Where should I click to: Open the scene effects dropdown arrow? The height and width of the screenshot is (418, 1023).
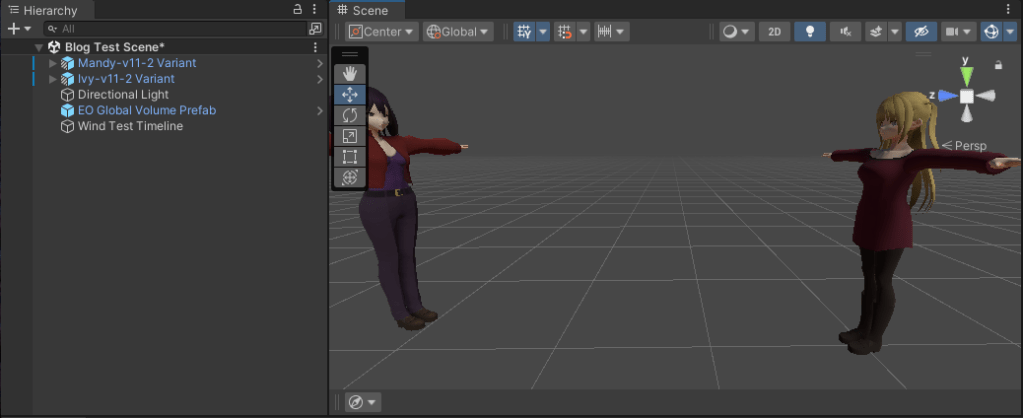point(894,31)
